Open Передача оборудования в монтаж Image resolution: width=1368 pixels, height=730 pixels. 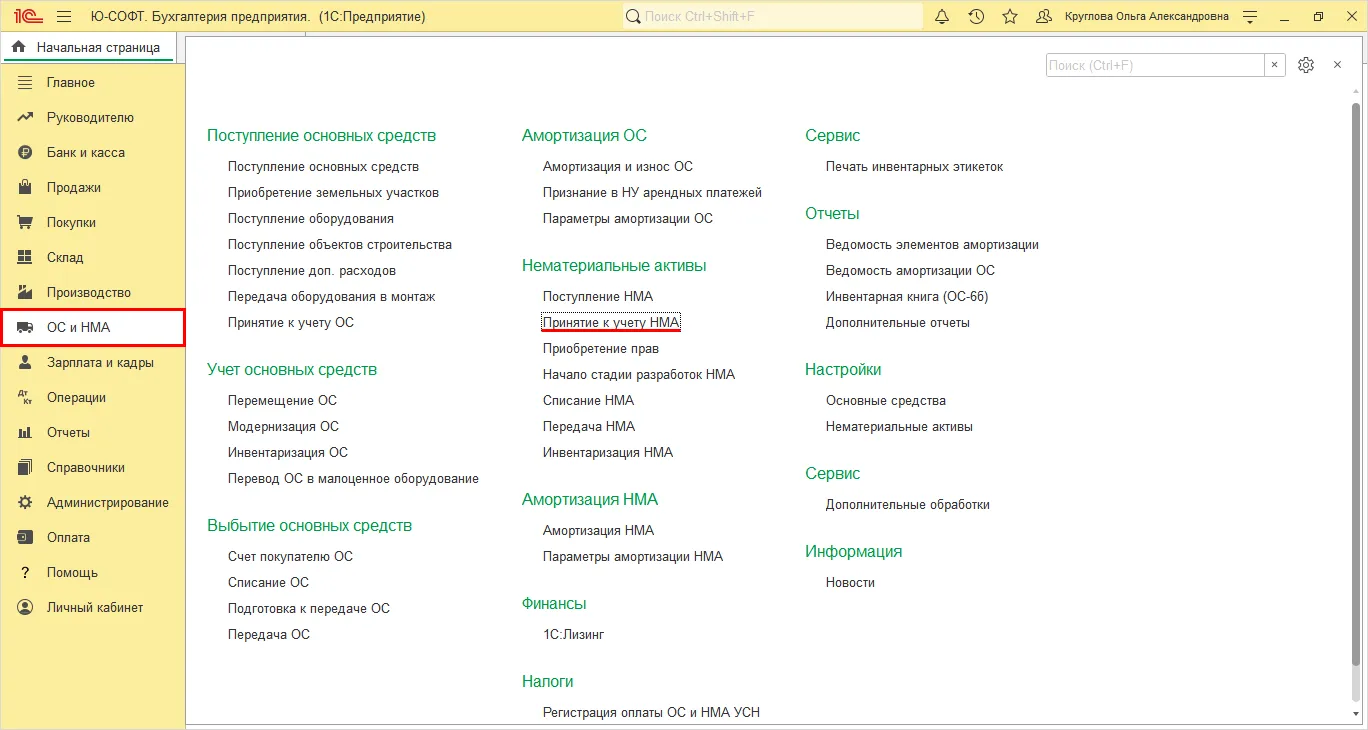(x=332, y=297)
